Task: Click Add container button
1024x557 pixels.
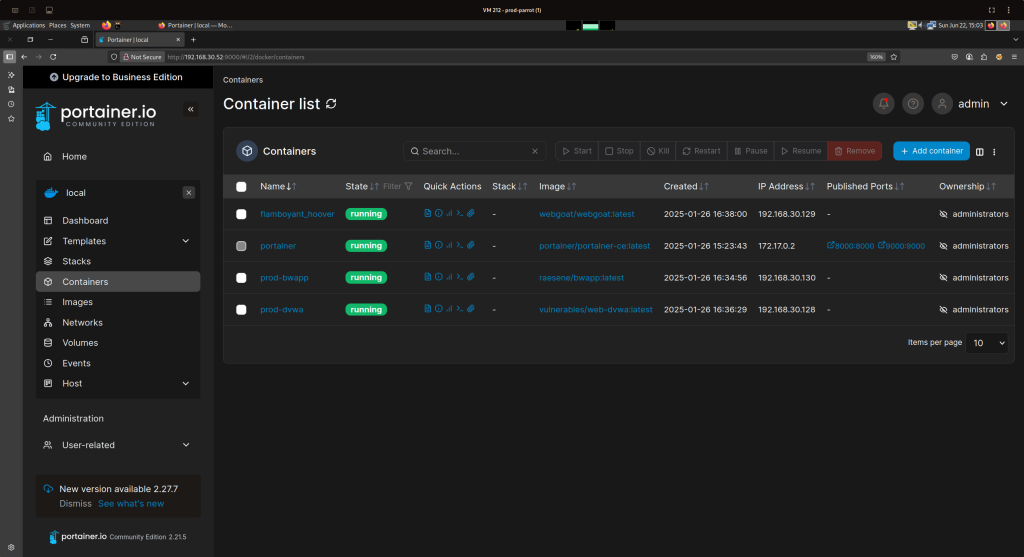Action: coord(931,151)
